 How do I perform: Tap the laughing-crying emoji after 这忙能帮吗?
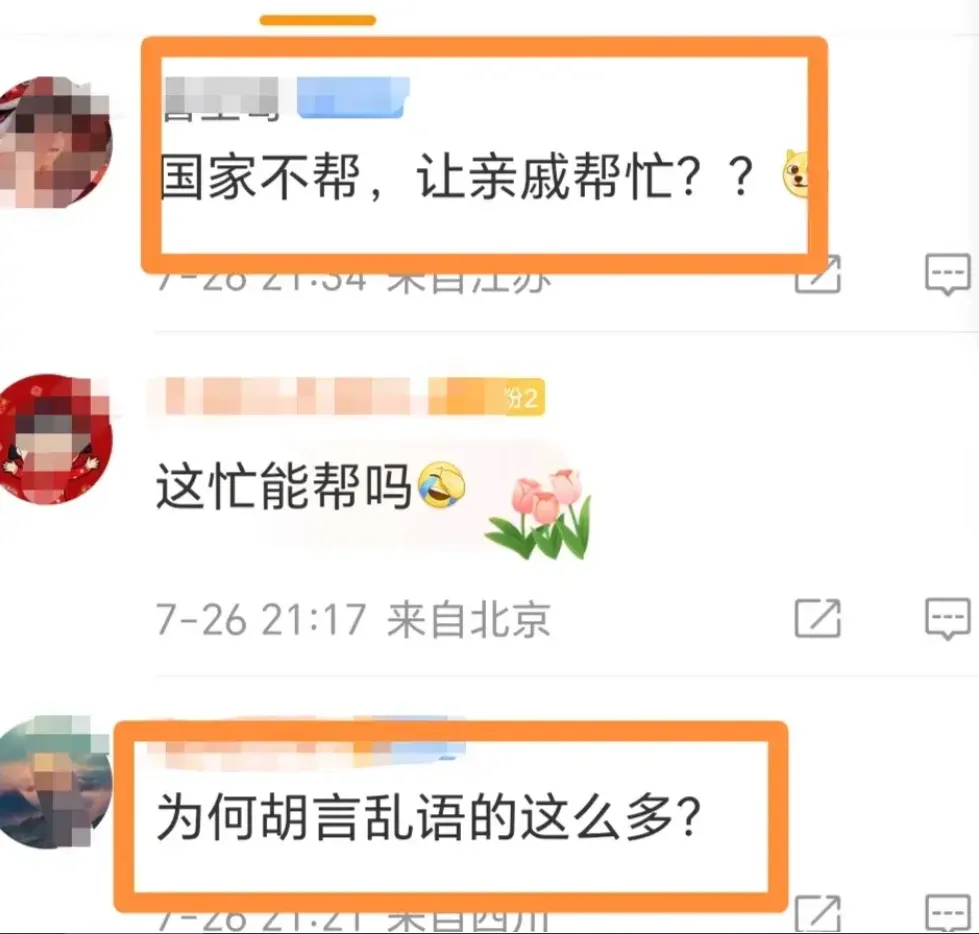(x=442, y=484)
